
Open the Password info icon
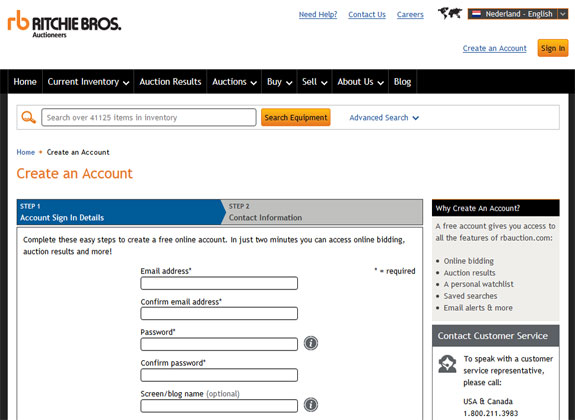point(311,343)
